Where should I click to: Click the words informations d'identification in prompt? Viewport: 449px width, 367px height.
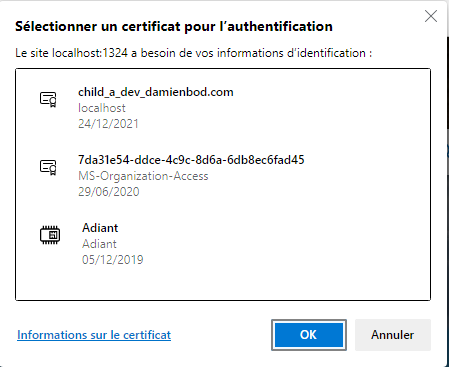[291, 53]
